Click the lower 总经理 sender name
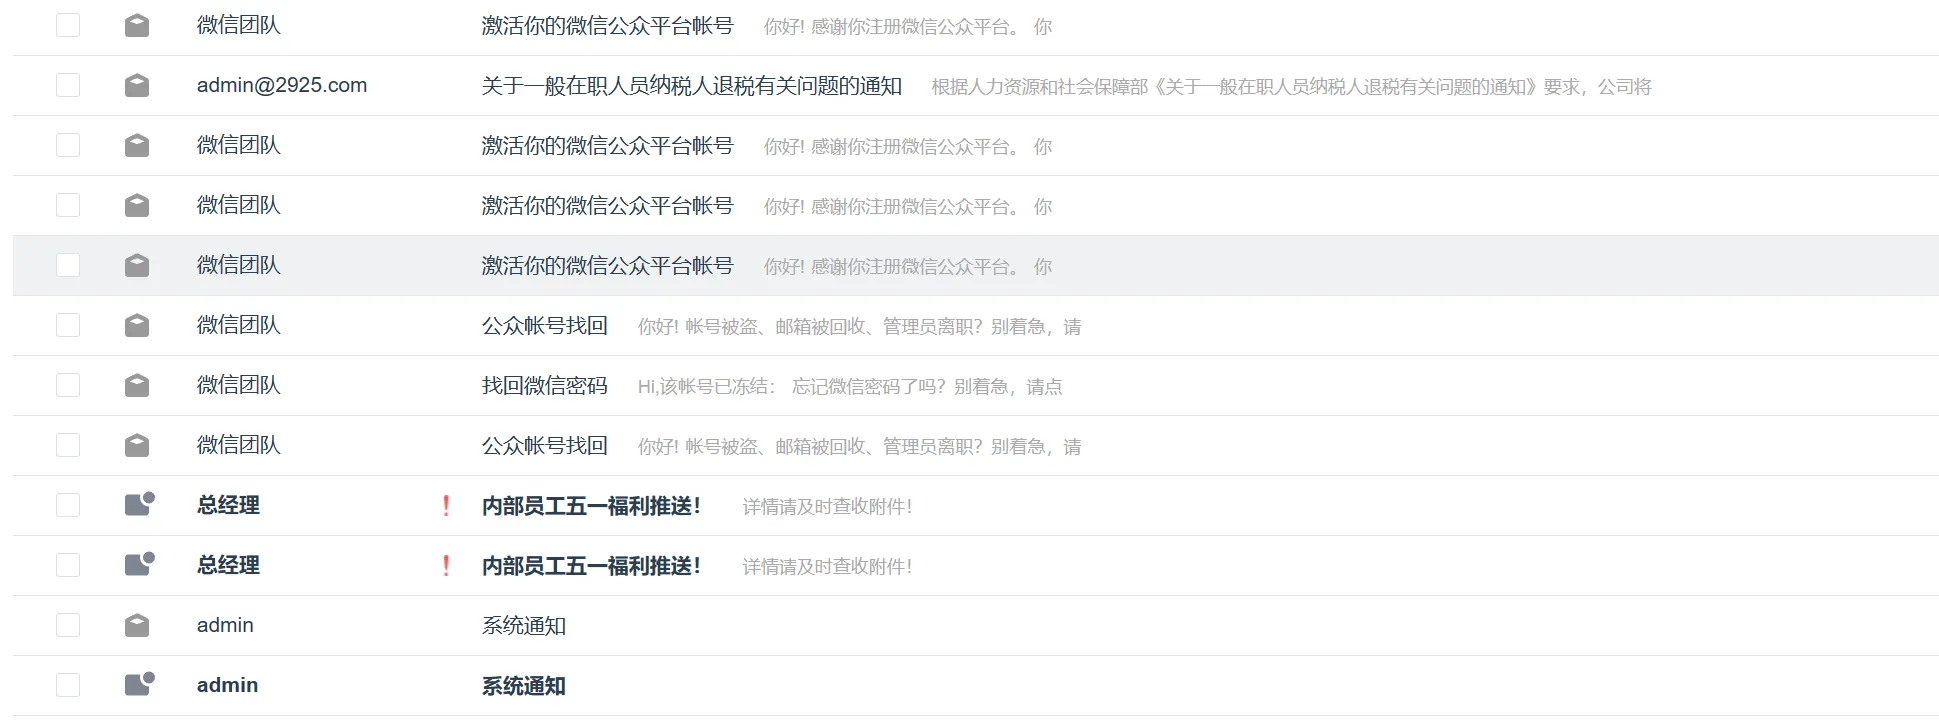This screenshot has height=723, width=1939. (x=228, y=565)
